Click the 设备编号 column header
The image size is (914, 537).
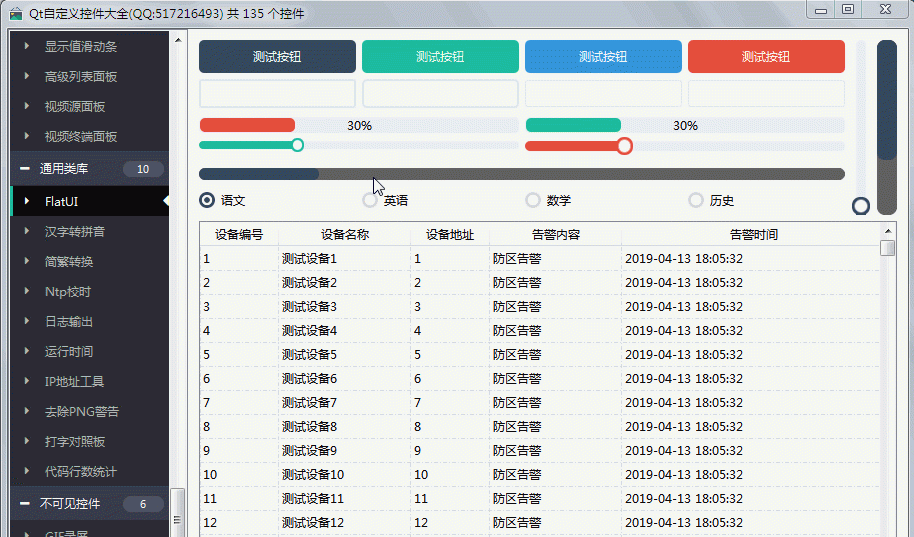pyautogui.click(x=239, y=234)
